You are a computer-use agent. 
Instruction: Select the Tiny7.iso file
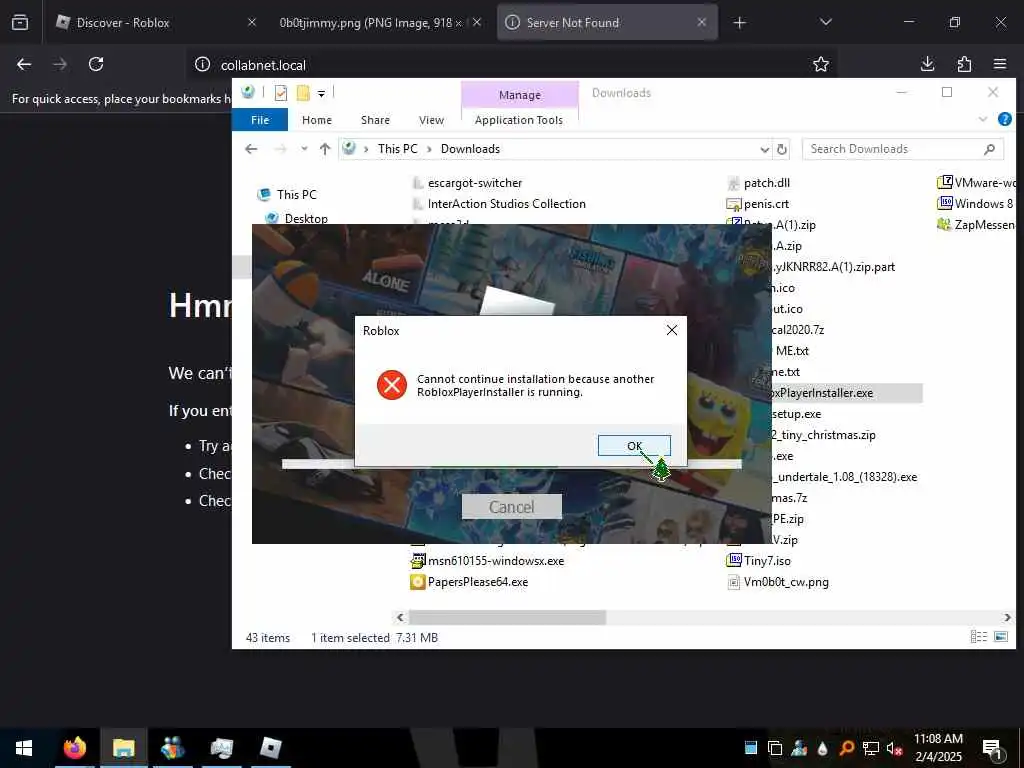tap(759, 561)
